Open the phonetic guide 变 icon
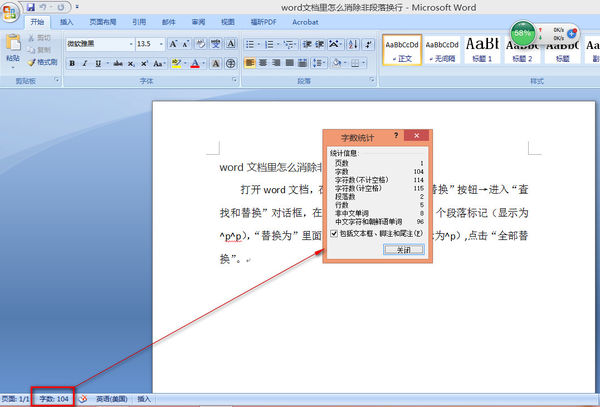Screen dimensions: 600x407 (x=216, y=44)
